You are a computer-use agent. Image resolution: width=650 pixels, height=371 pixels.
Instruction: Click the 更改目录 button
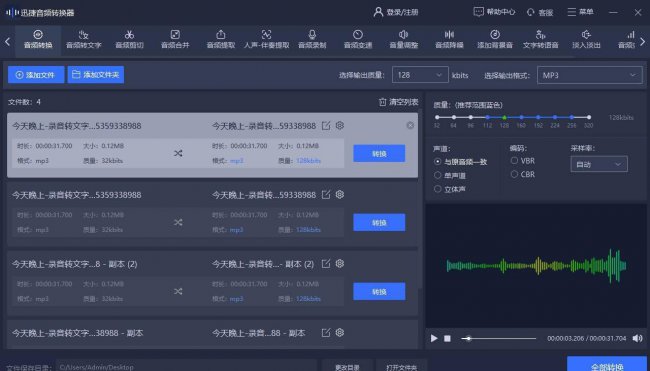click(x=347, y=366)
